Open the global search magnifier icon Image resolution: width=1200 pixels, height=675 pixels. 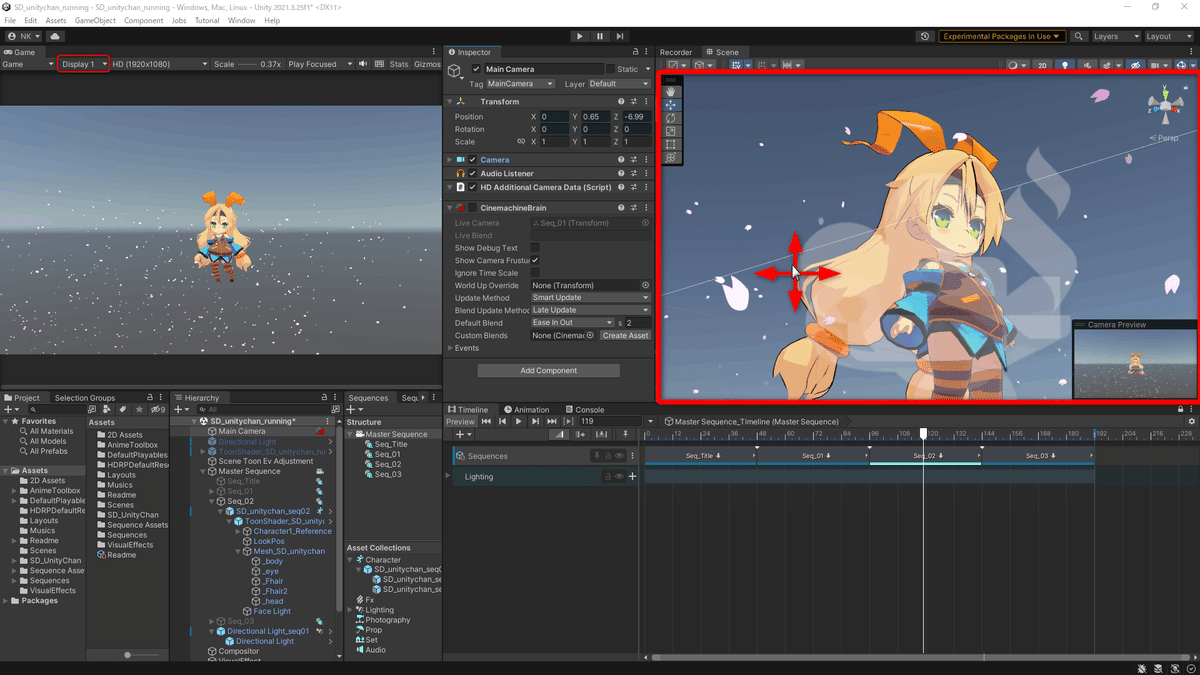point(1078,36)
